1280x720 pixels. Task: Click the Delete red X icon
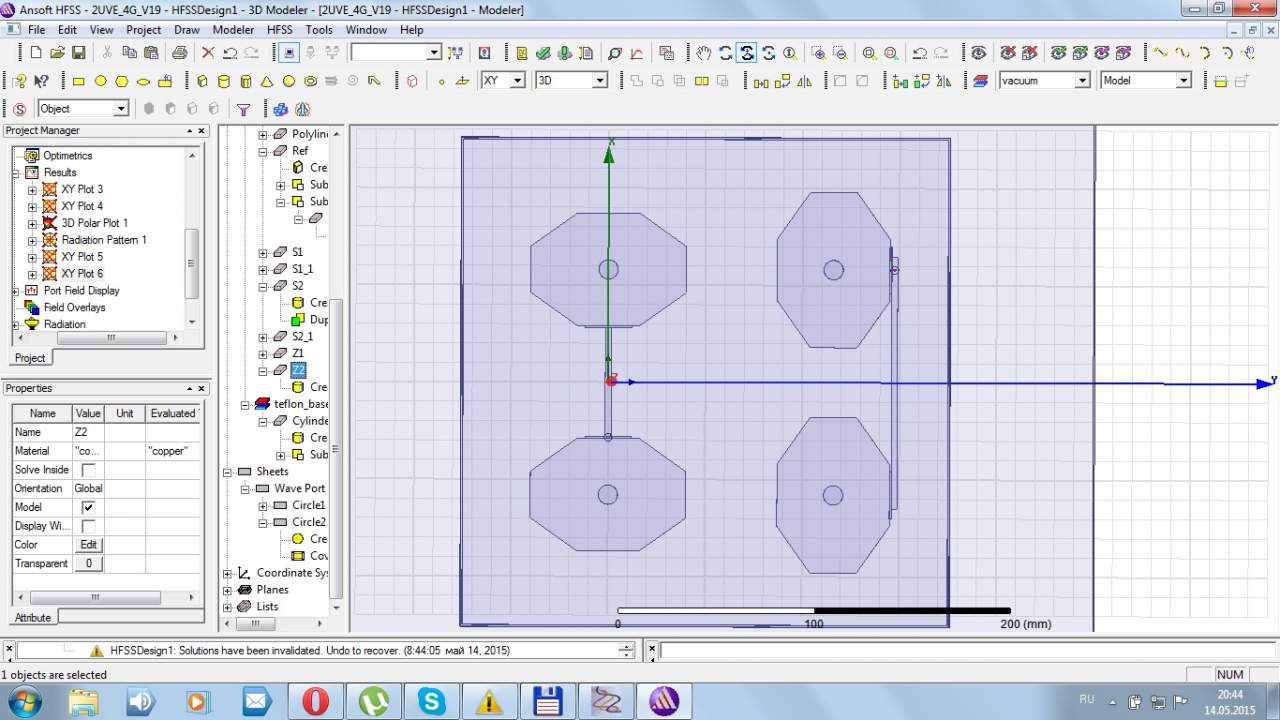click(x=208, y=53)
